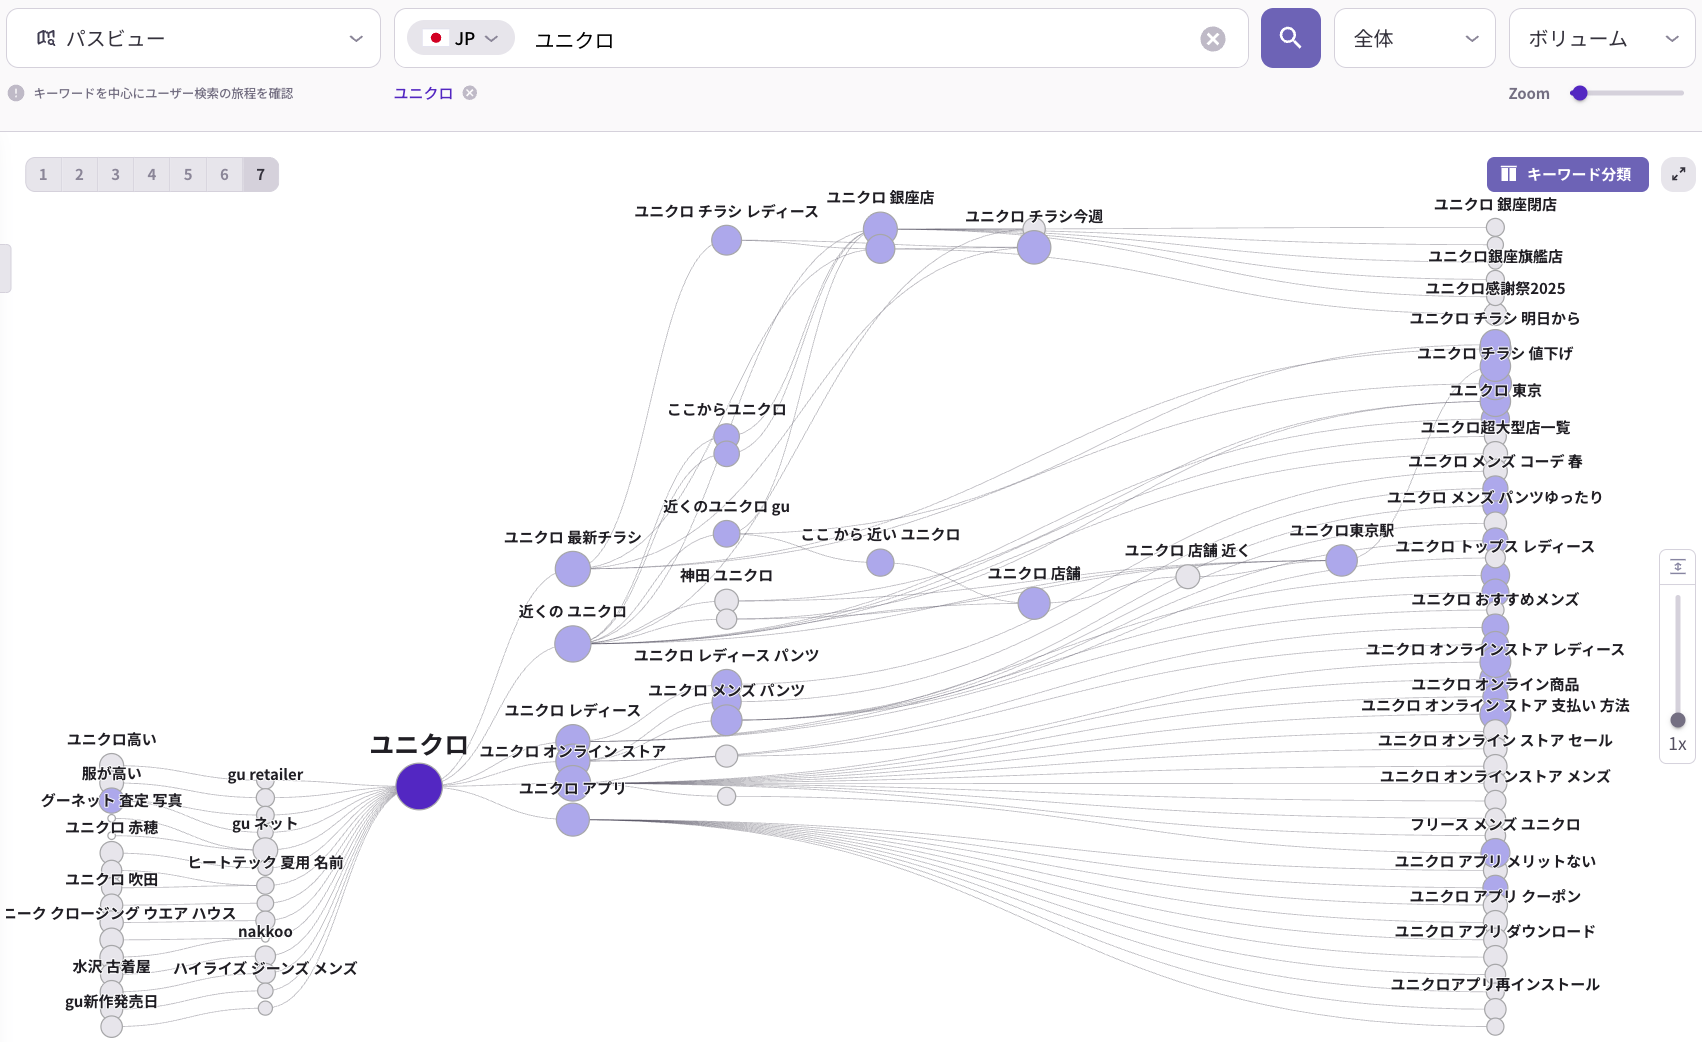Click the ユニクロ東京駅 node circle
The height and width of the screenshot is (1042, 1702).
point(1341,560)
